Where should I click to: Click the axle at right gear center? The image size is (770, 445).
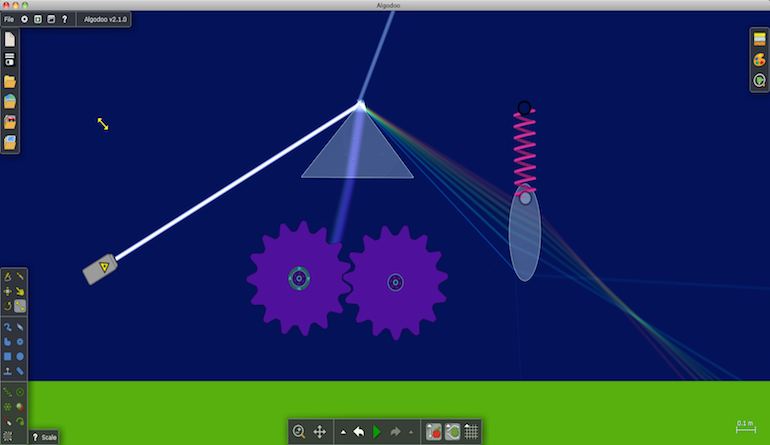(395, 282)
